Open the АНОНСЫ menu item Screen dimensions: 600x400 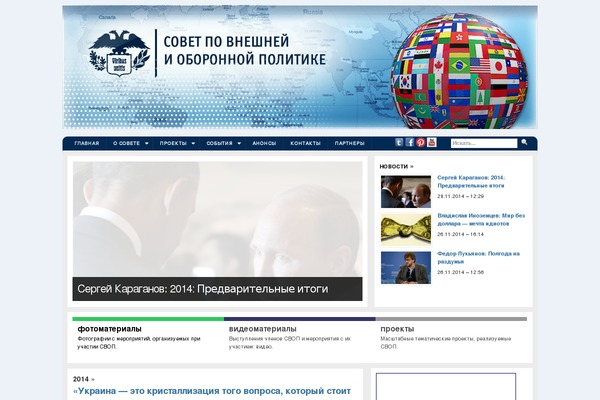click(264, 143)
